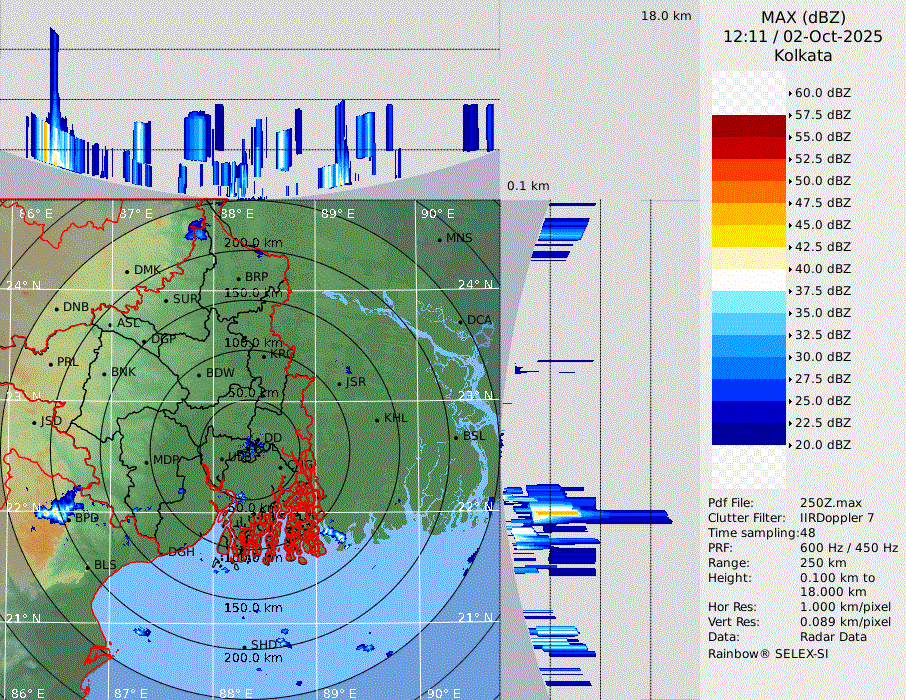Click the MNS station marker on map
906x700 pixels.
[439, 240]
